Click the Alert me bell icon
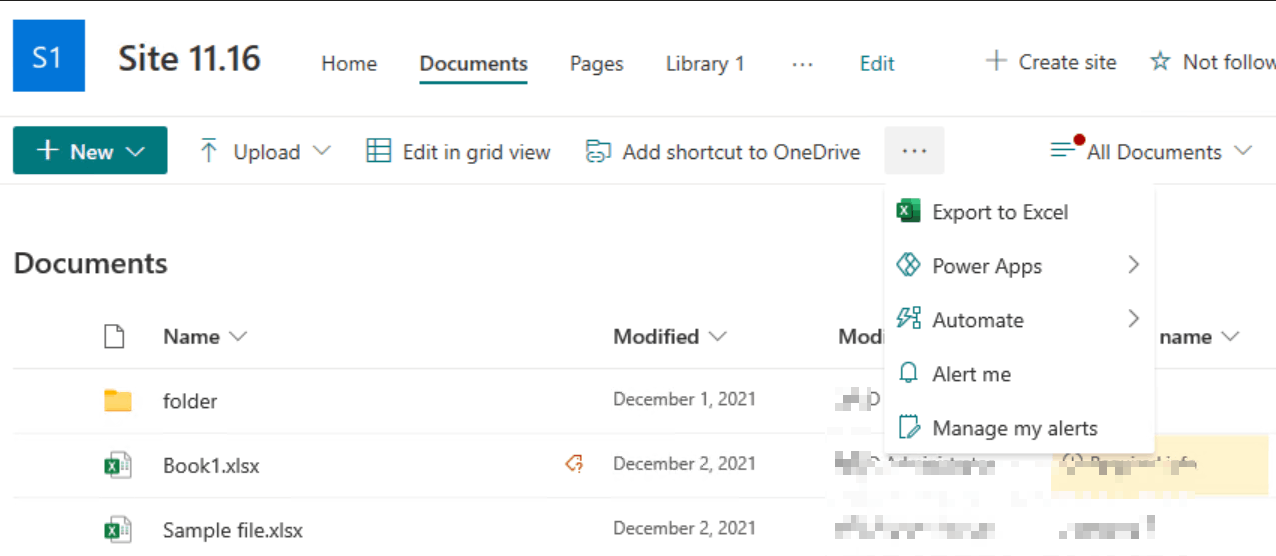The width and height of the screenshot is (1276, 556). click(908, 373)
